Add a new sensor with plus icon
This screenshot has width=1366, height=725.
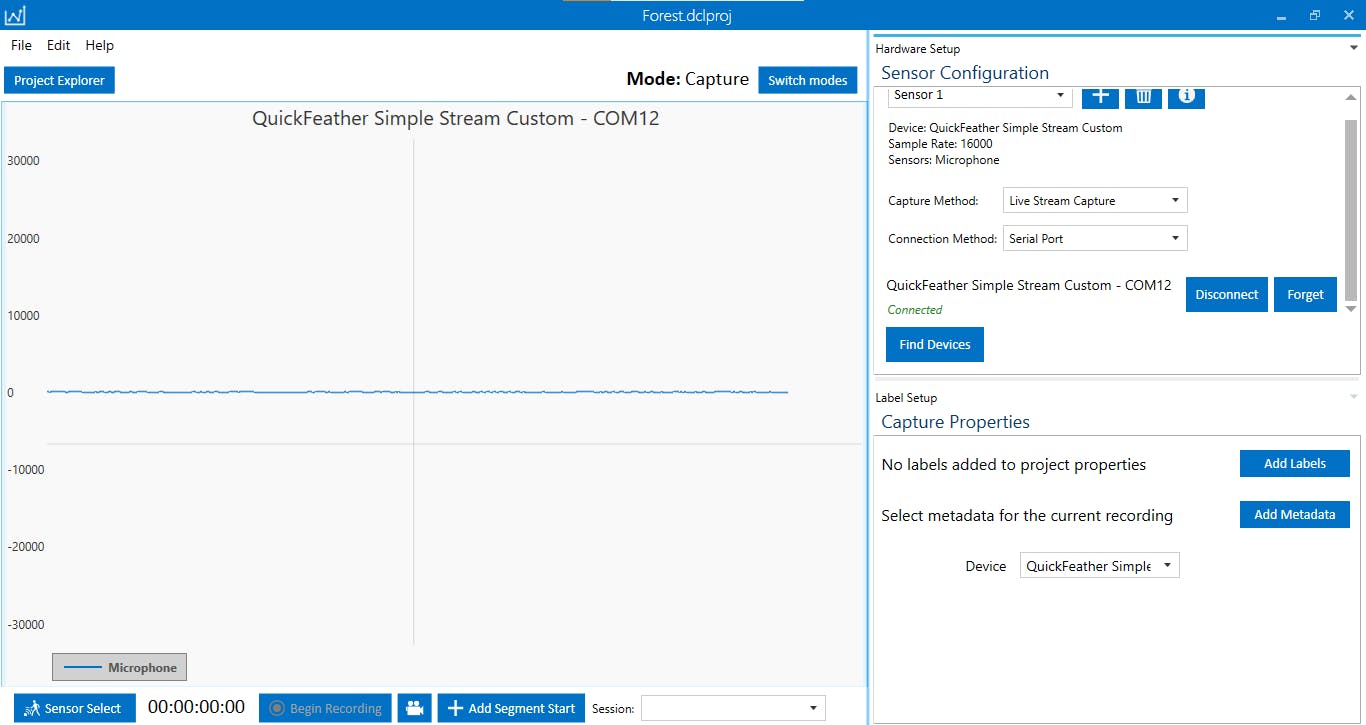click(x=1100, y=96)
